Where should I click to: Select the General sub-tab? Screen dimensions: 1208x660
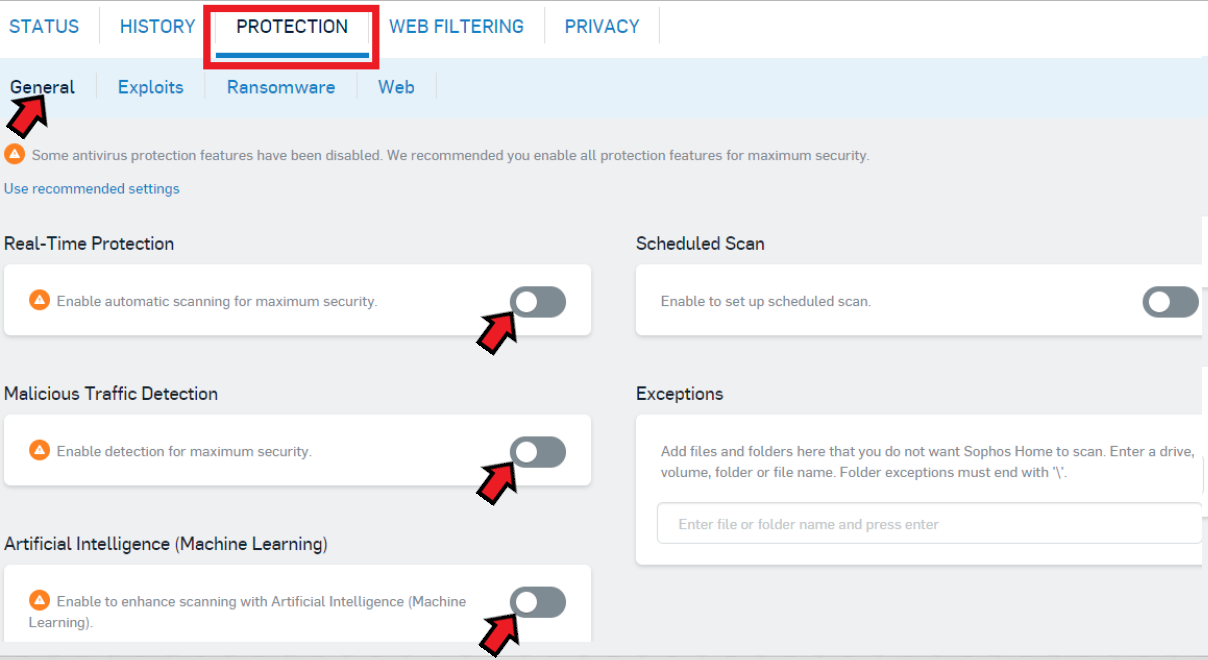pos(43,87)
